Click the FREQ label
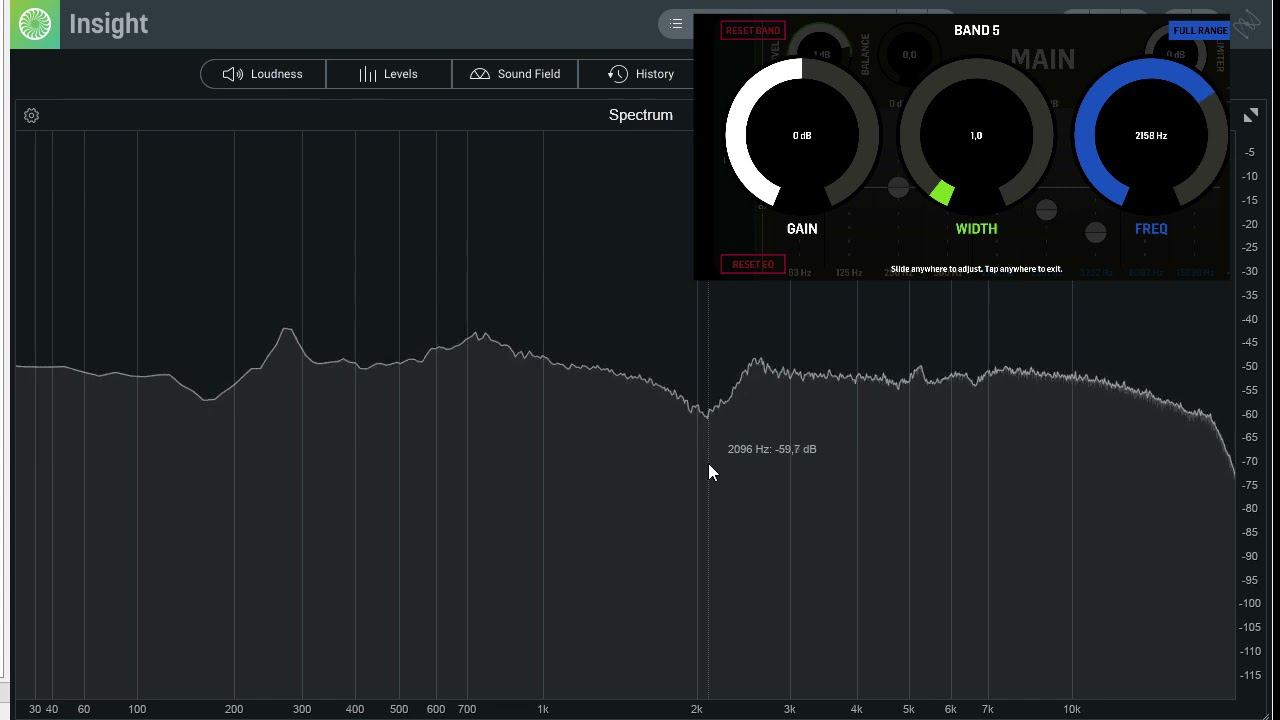 [x=1151, y=229]
